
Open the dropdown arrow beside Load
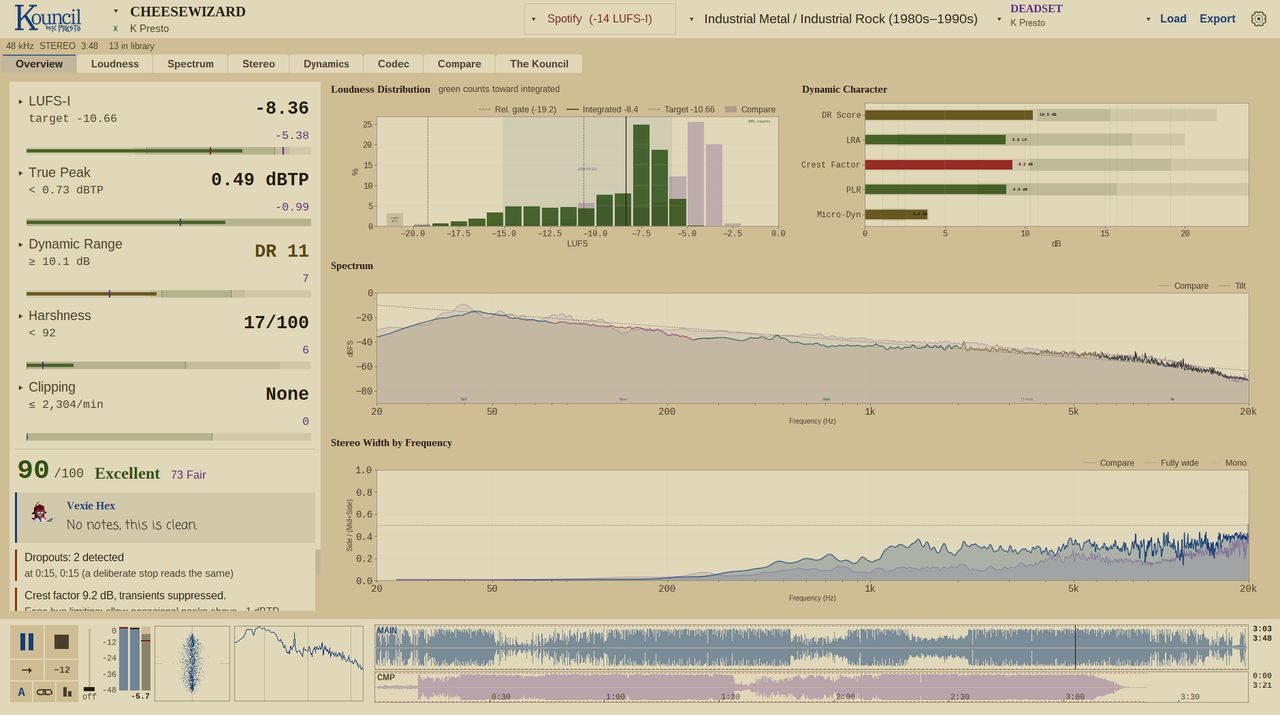tap(1147, 18)
